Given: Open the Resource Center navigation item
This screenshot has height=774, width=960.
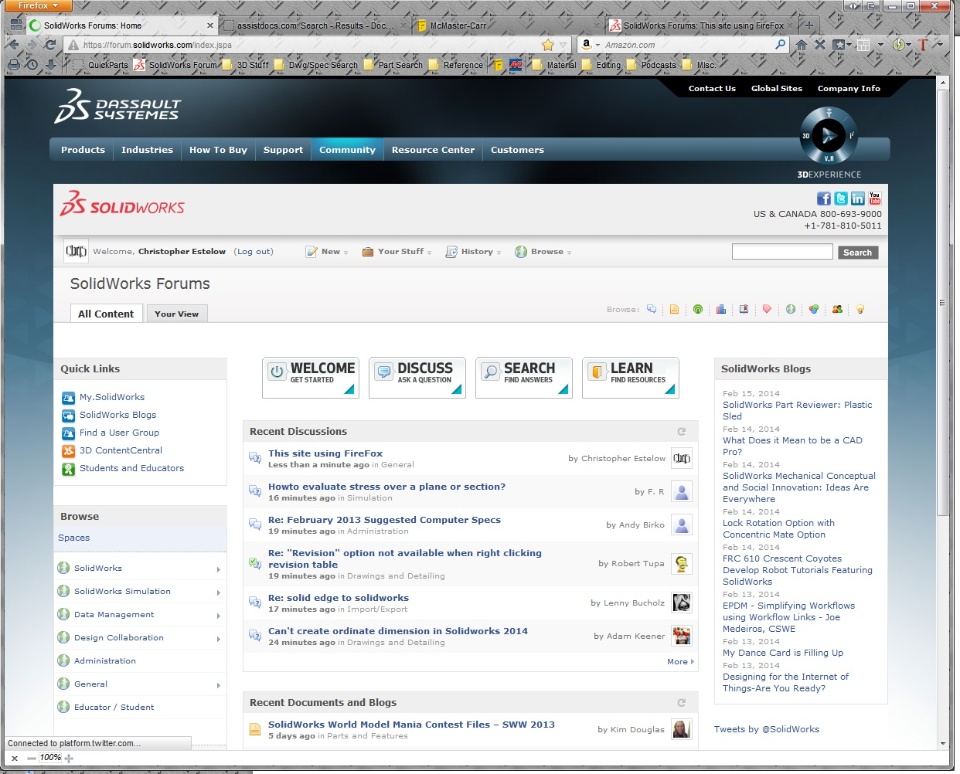Looking at the screenshot, I should tap(433, 149).
